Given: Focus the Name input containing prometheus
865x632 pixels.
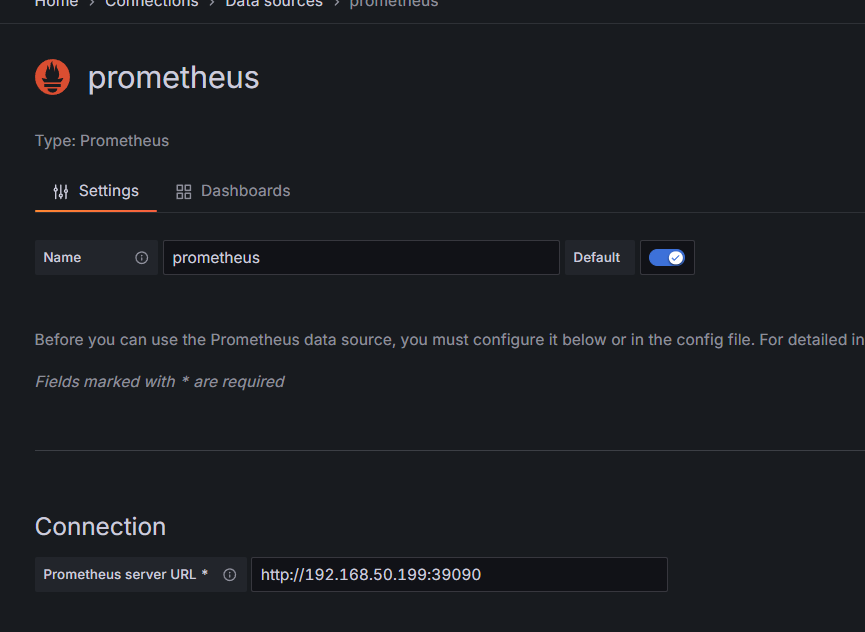Looking at the screenshot, I should [360, 257].
